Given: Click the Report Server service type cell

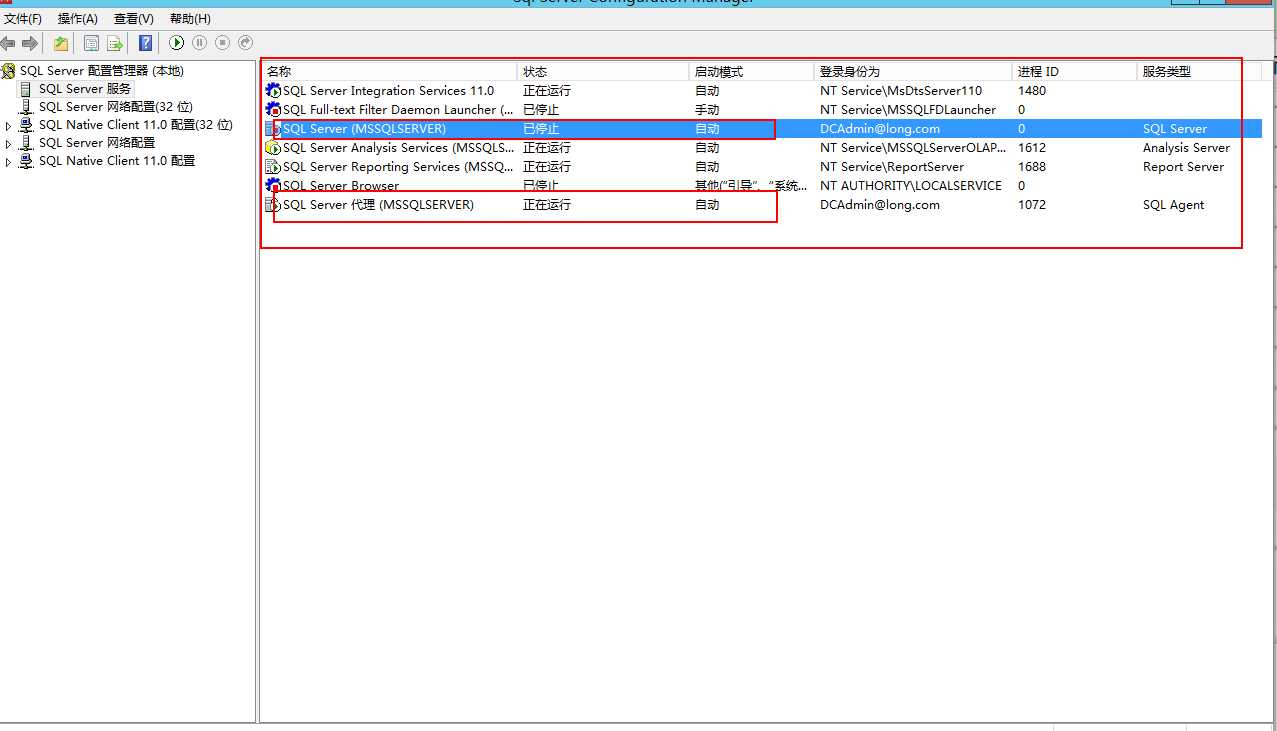Looking at the screenshot, I should [1183, 167].
